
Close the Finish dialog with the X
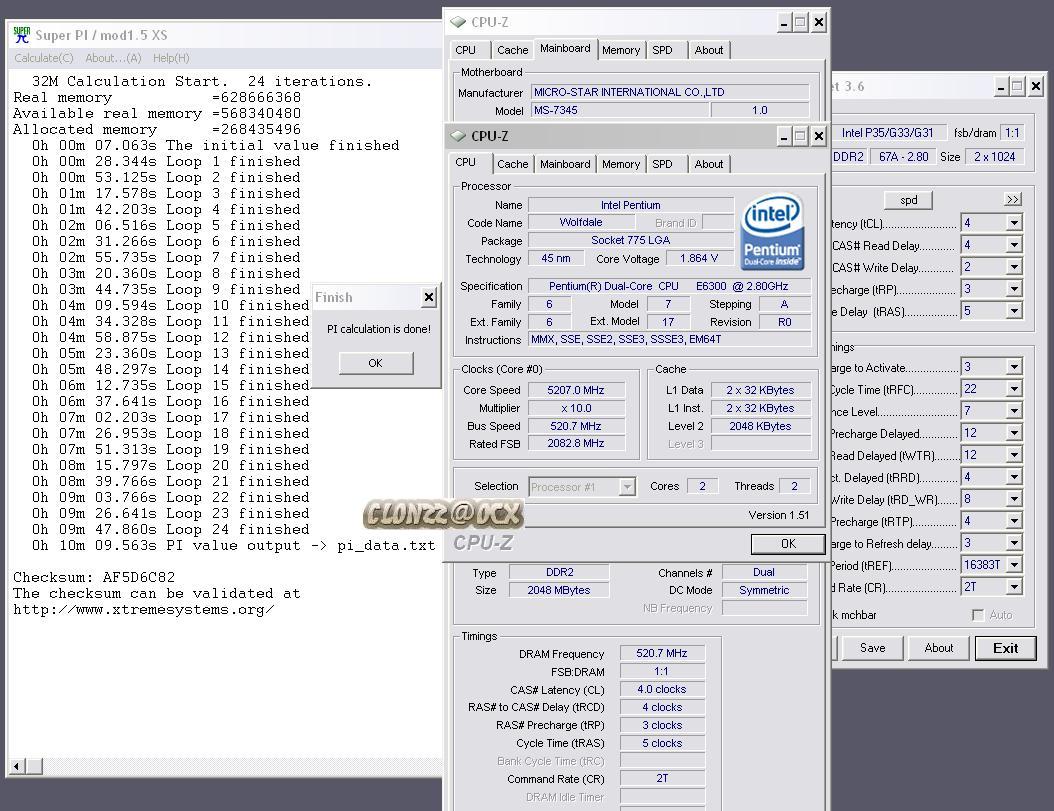click(x=429, y=297)
